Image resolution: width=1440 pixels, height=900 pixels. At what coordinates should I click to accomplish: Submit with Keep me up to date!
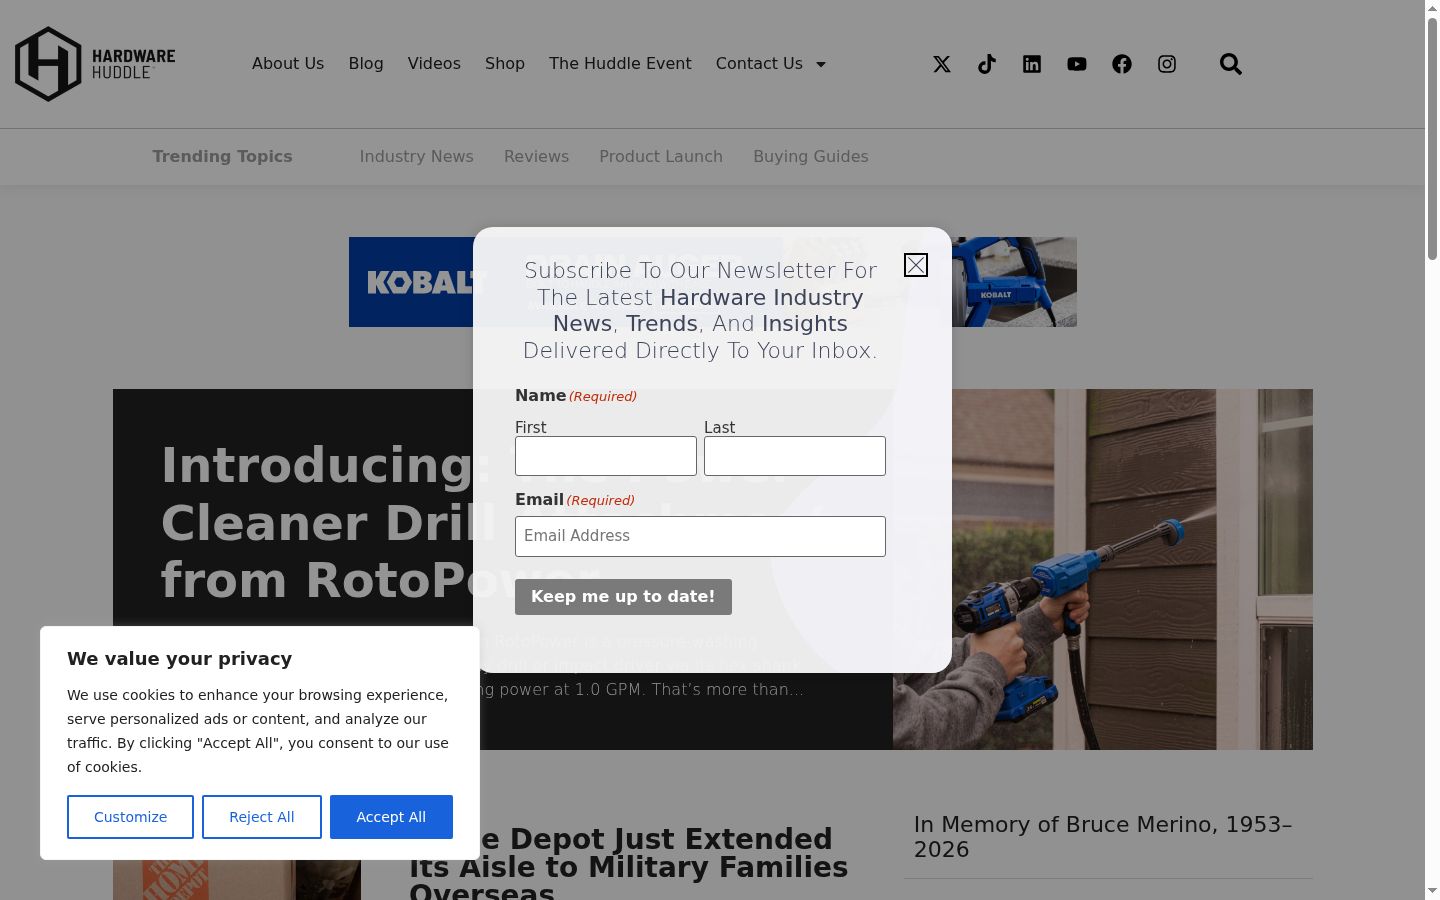click(x=623, y=597)
